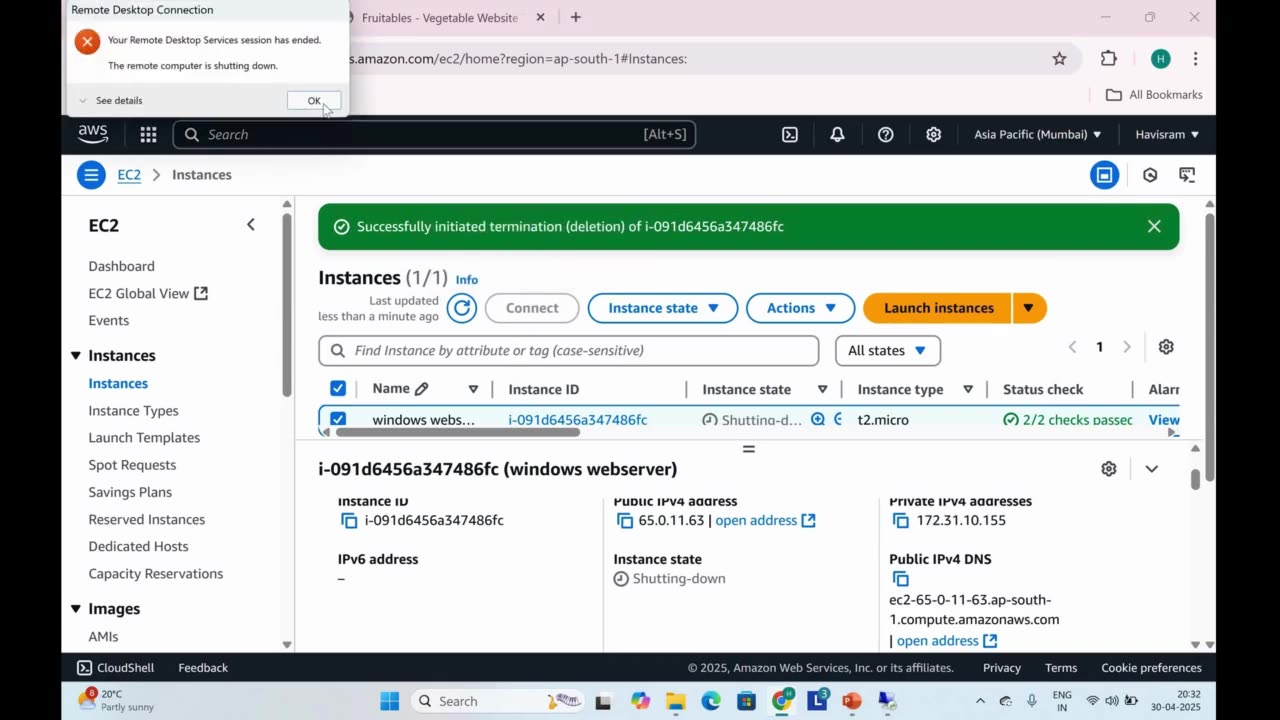Toggle the EC2 navigation hamburger menu

pos(91,175)
